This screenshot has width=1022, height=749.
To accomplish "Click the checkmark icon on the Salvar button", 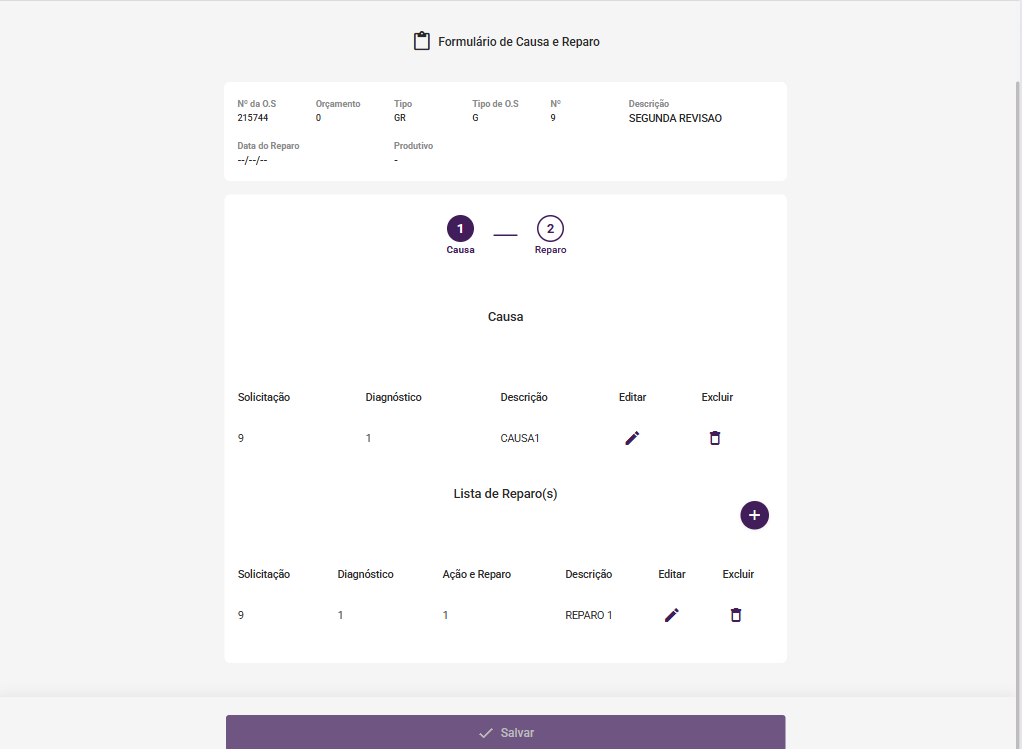I will [486, 733].
